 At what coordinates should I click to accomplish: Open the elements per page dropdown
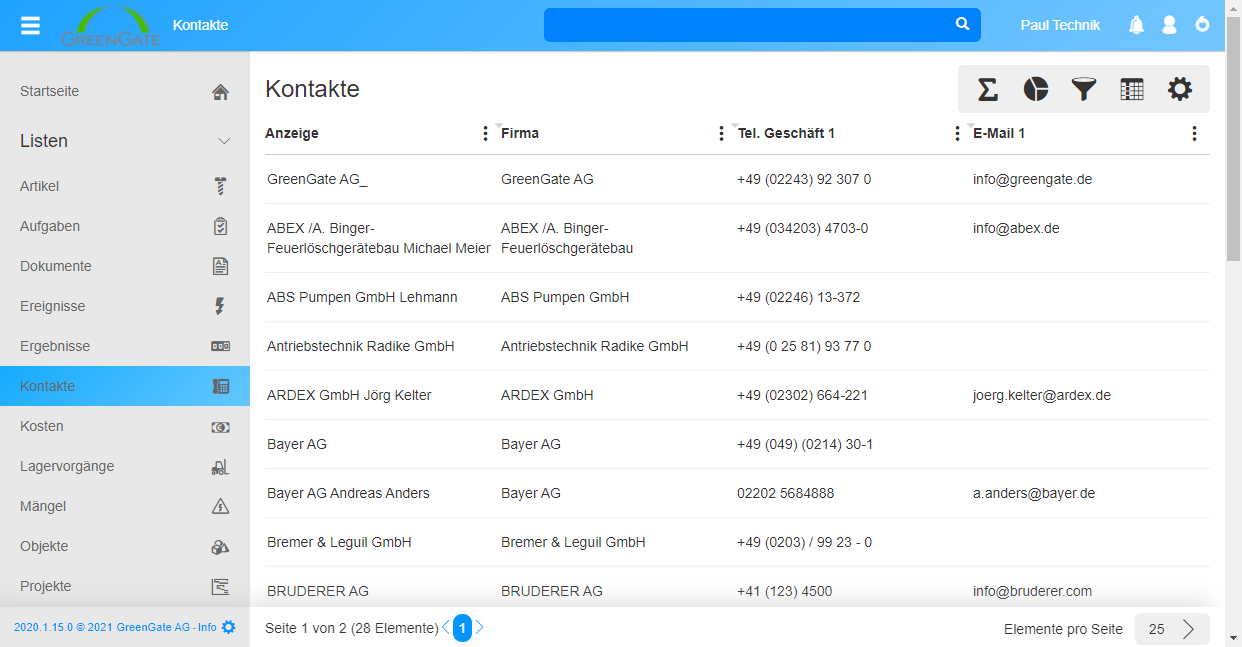point(1172,629)
